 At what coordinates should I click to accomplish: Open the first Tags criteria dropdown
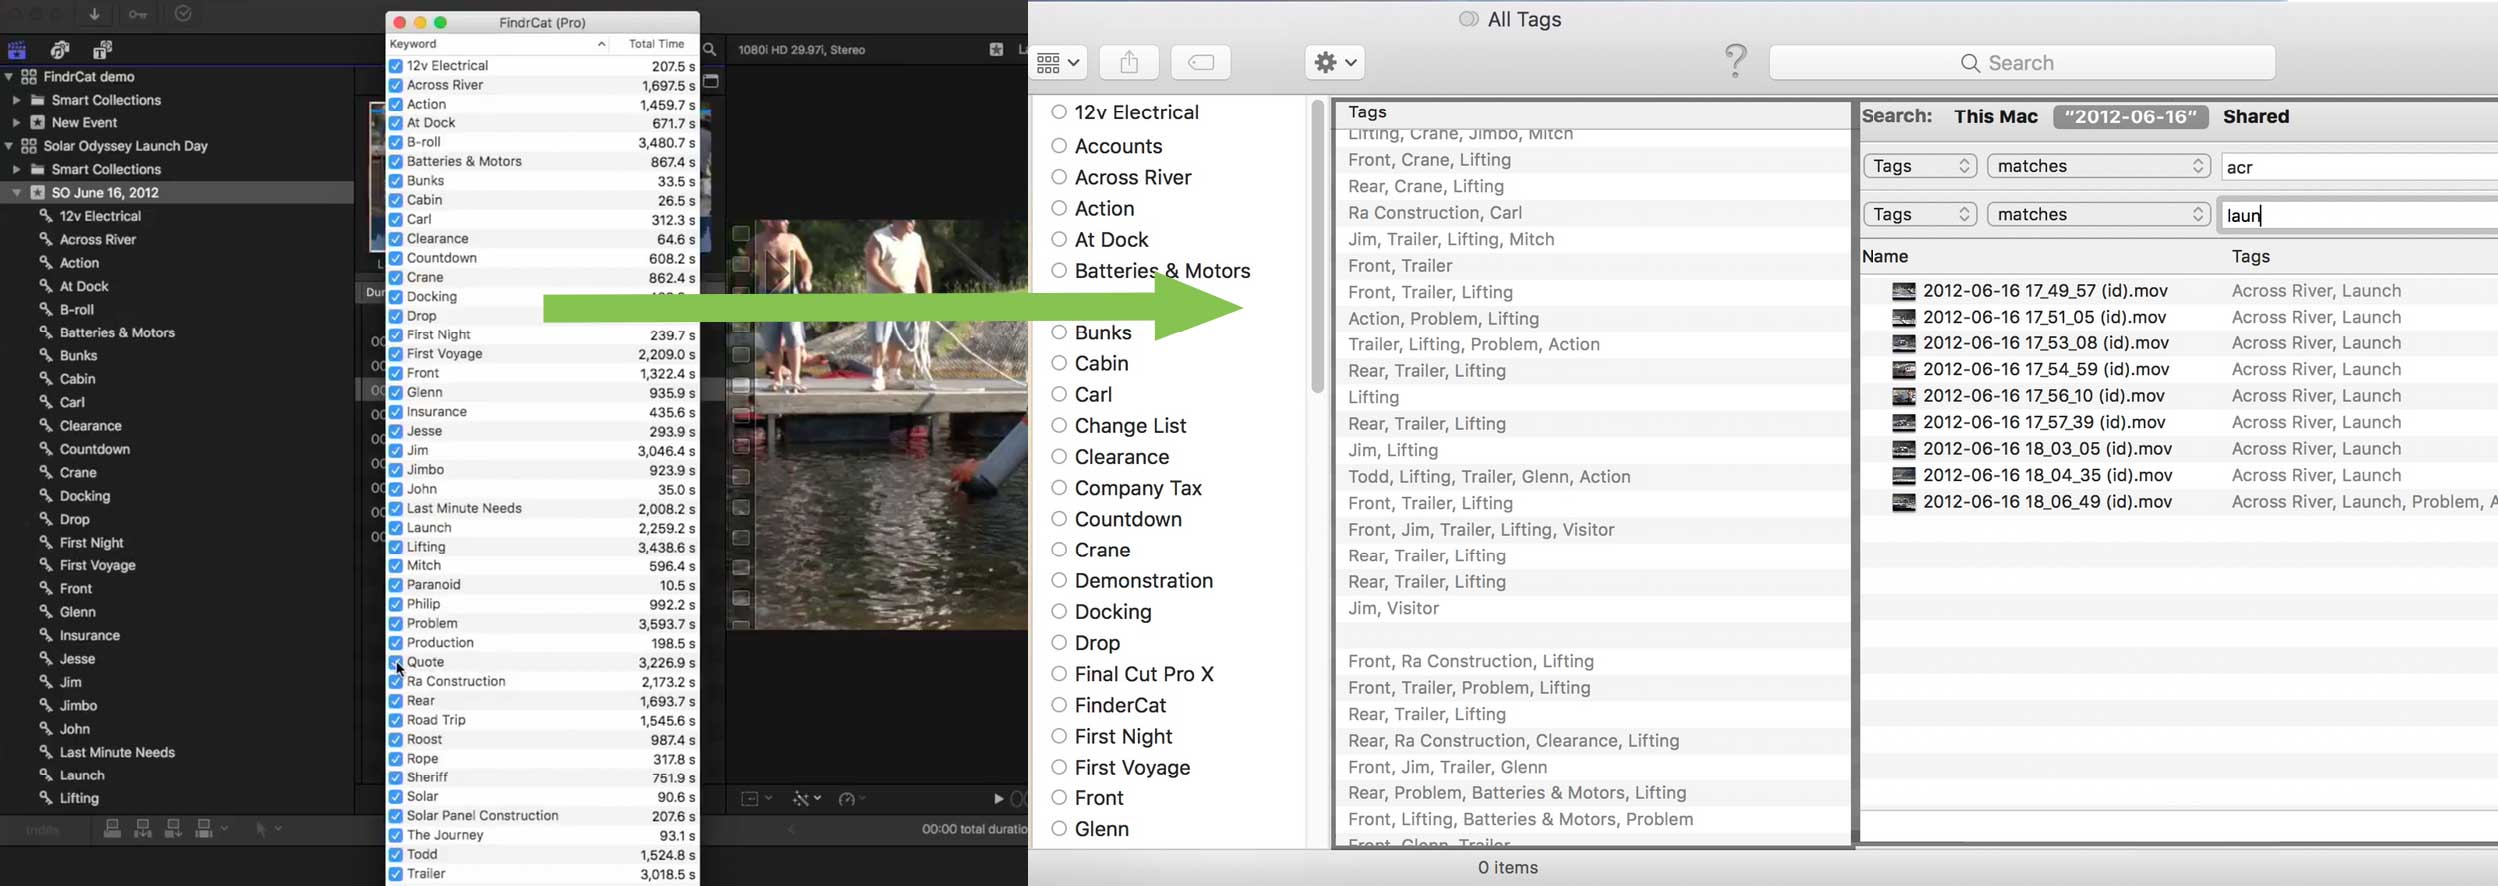pos(1919,166)
